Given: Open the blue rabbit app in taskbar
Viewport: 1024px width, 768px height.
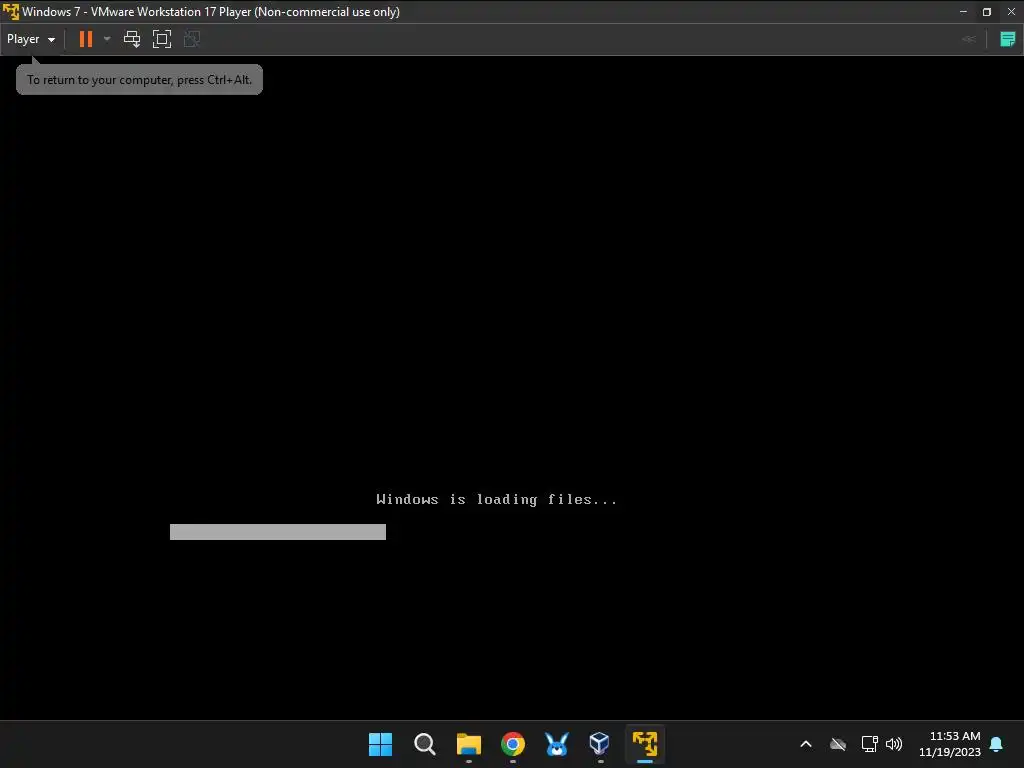Looking at the screenshot, I should click(x=556, y=744).
